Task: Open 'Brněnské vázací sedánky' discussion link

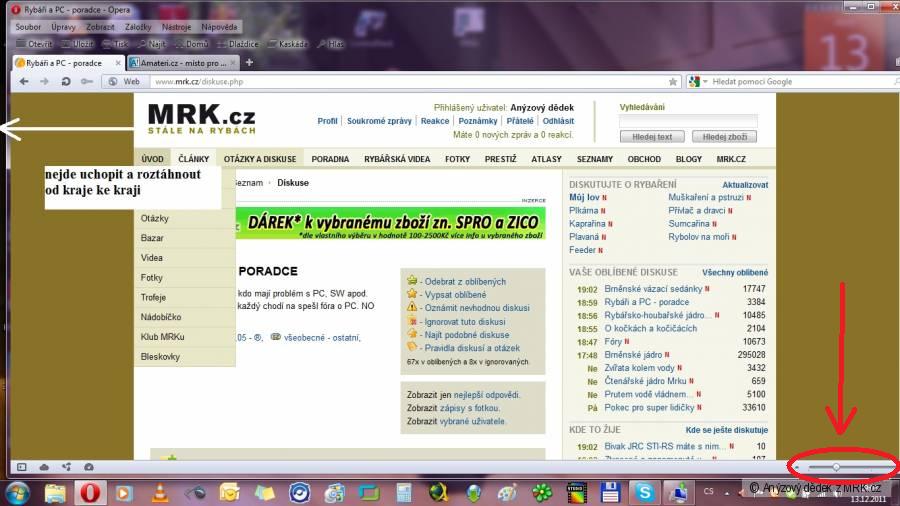Action: pos(653,289)
